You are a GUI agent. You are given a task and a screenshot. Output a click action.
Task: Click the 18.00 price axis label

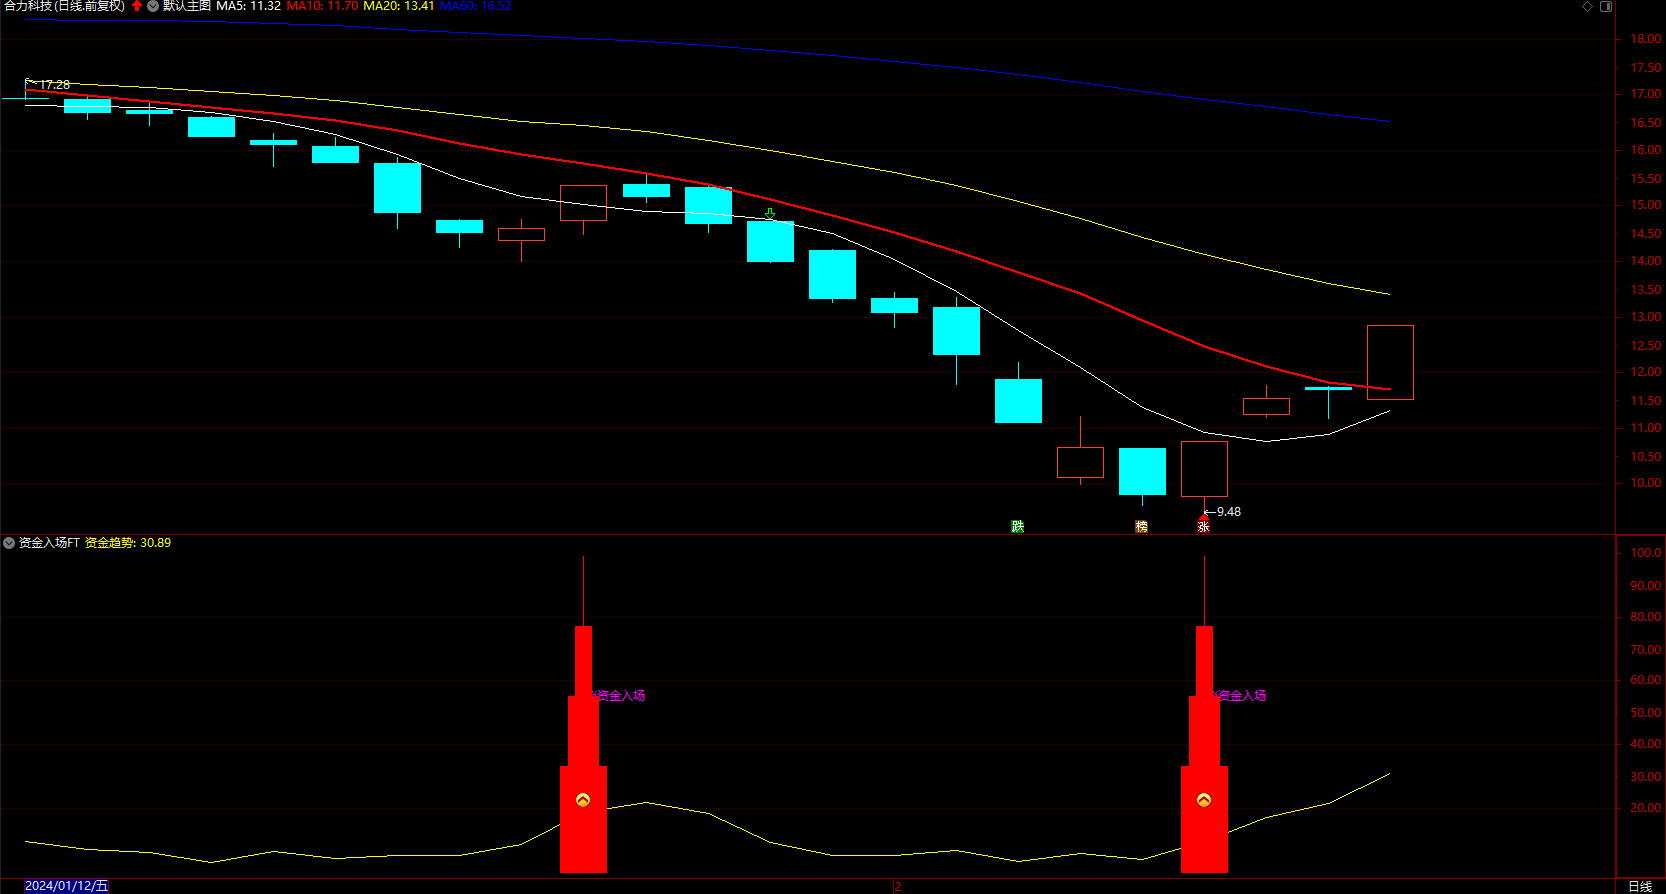tap(1646, 39)
